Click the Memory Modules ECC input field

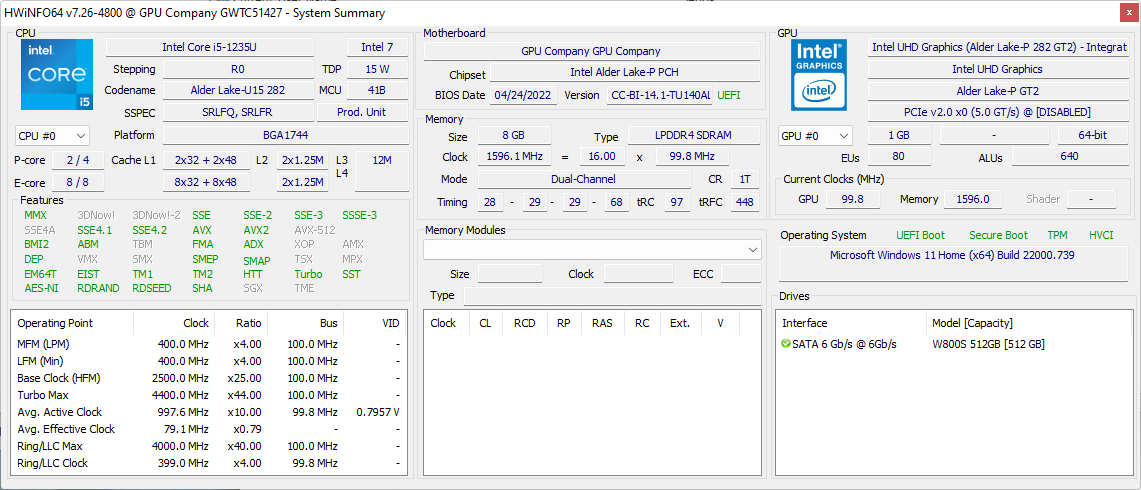pyautogui.click(x=741, y=274)
